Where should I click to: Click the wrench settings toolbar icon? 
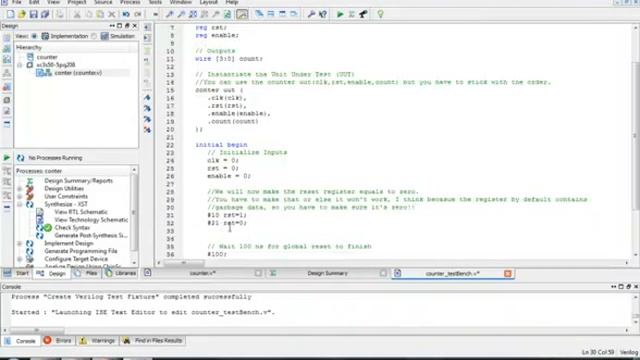click(311, 14)
